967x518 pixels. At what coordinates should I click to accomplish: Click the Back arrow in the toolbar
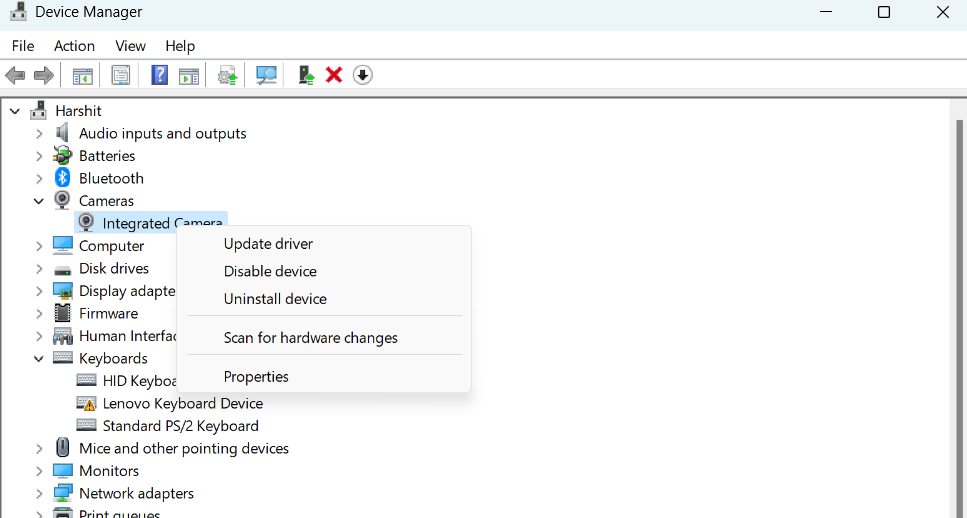tap(15, 76)
